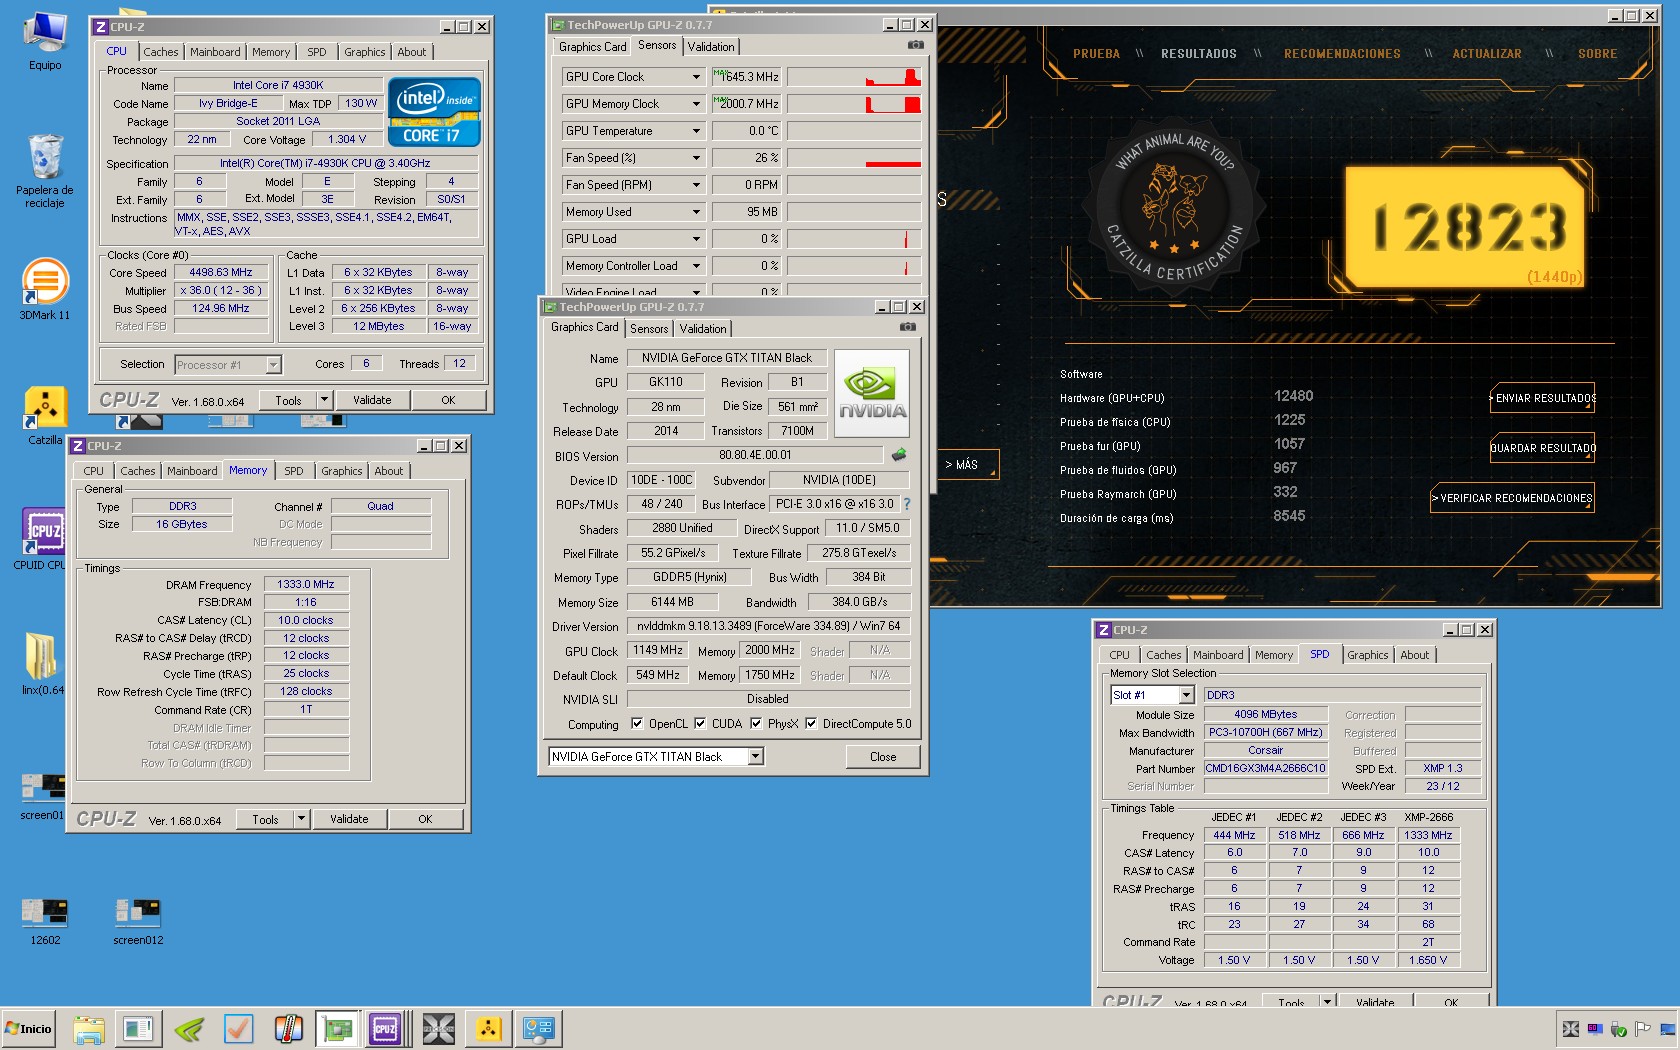
Task: Click the GPU-Z screenshot camera icon in Sensors window
Action: (915, 45)
